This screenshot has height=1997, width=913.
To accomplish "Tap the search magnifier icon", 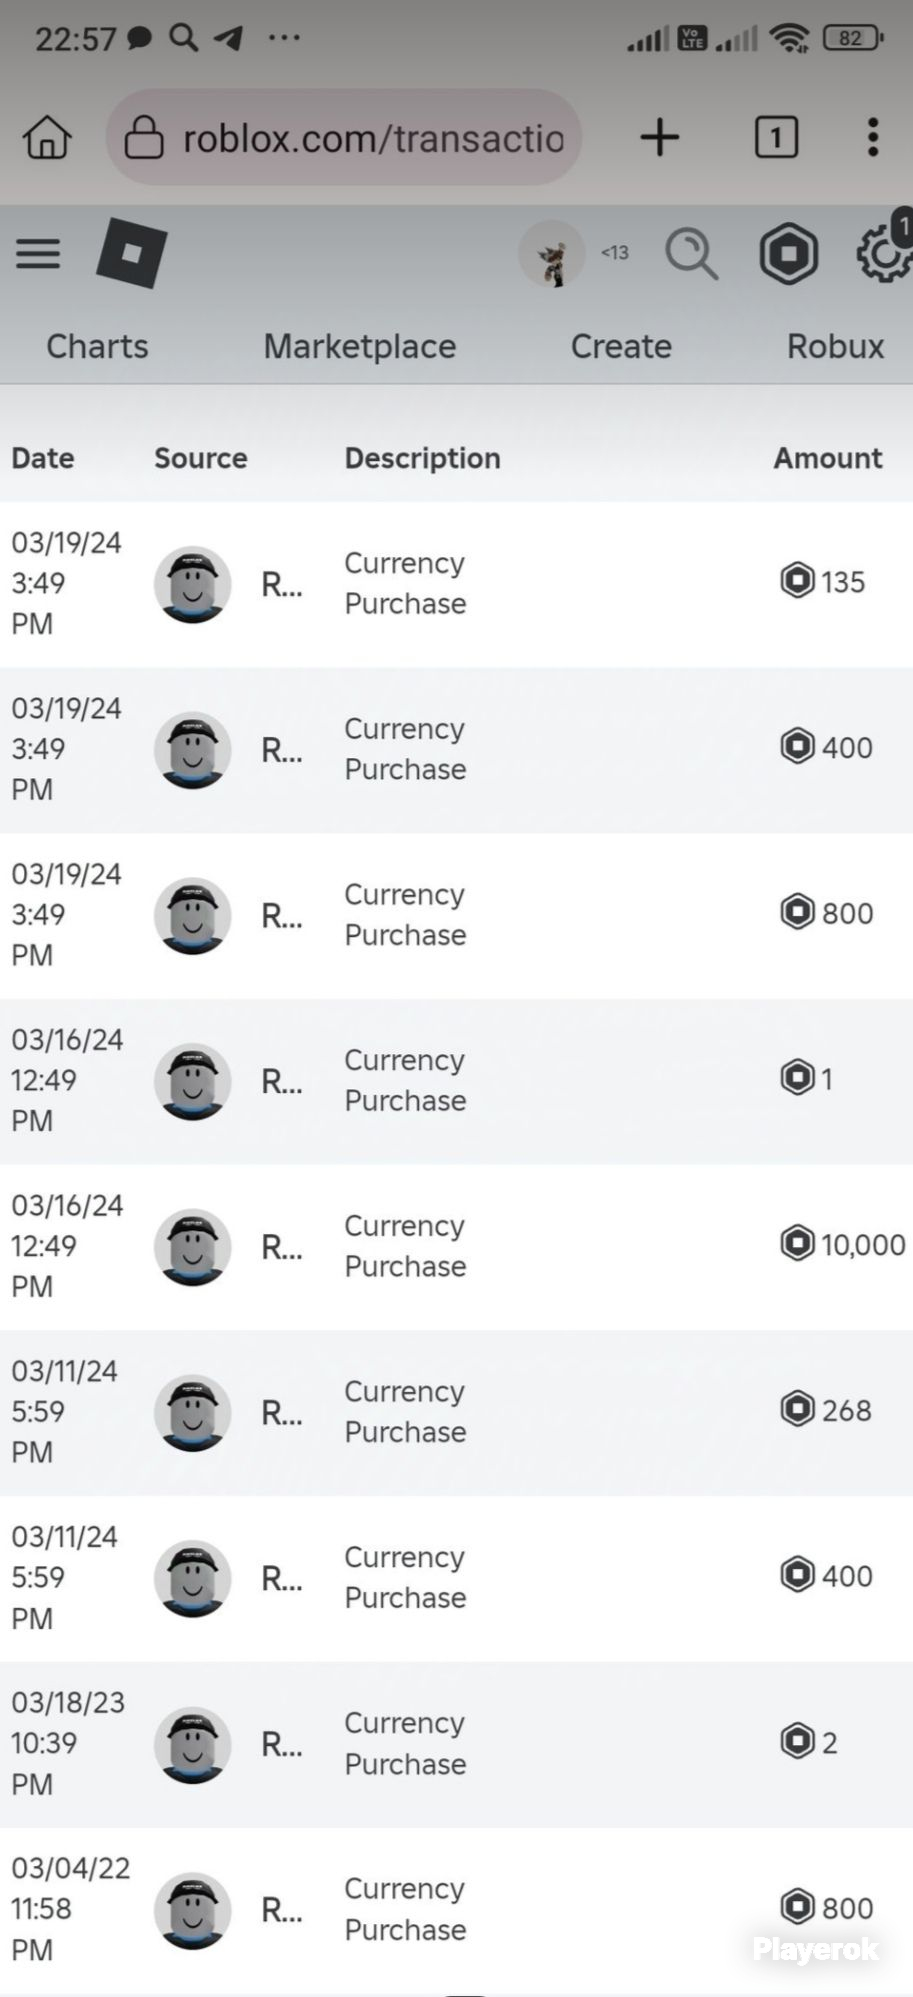I will tap(692, 254).
